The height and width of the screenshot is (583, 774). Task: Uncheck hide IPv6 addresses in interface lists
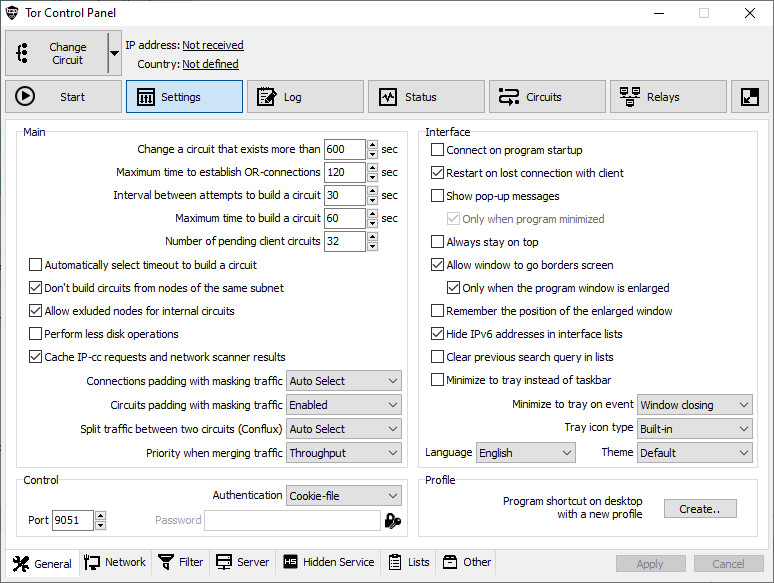click(x=437, y=334)
